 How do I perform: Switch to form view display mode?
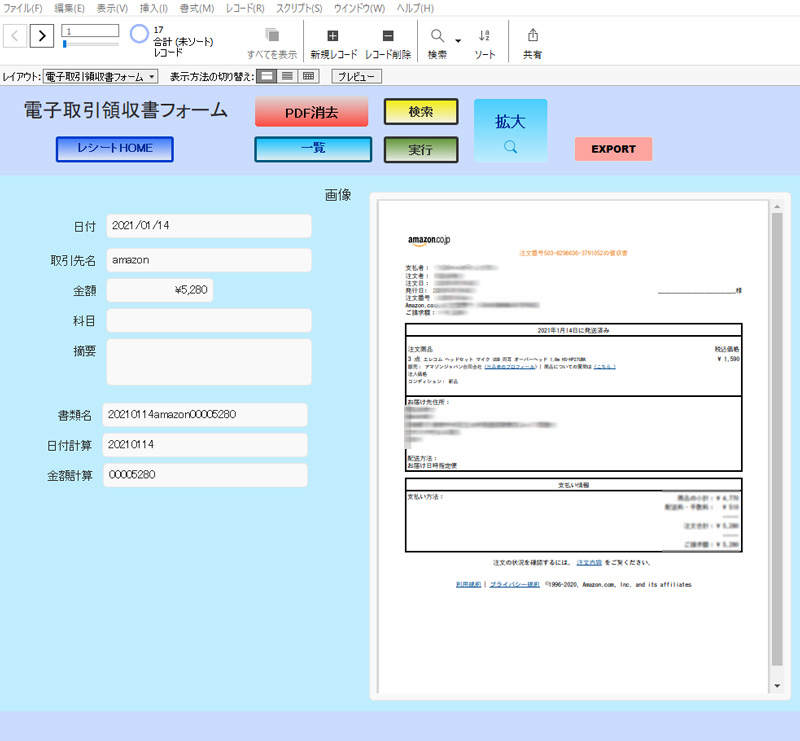[x=267, y=76]
